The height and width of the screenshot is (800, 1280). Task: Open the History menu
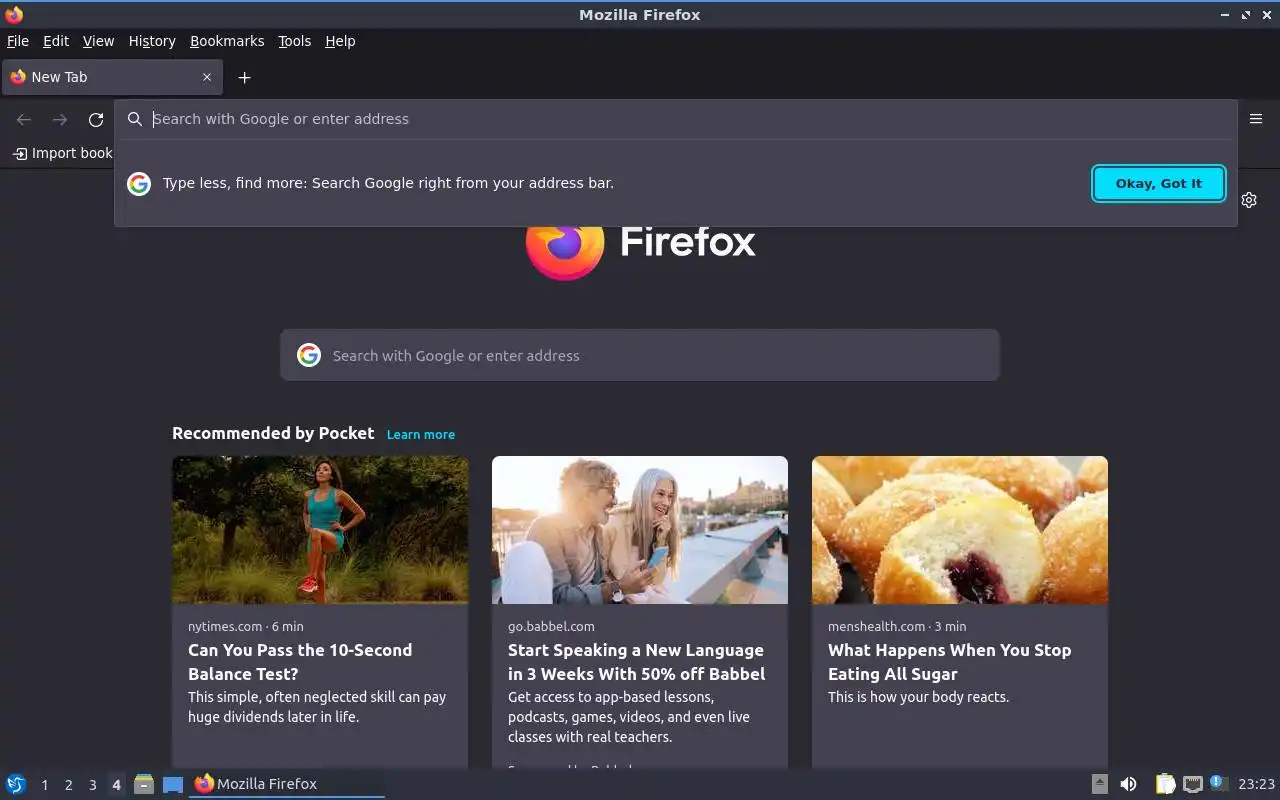click(152, 41)
